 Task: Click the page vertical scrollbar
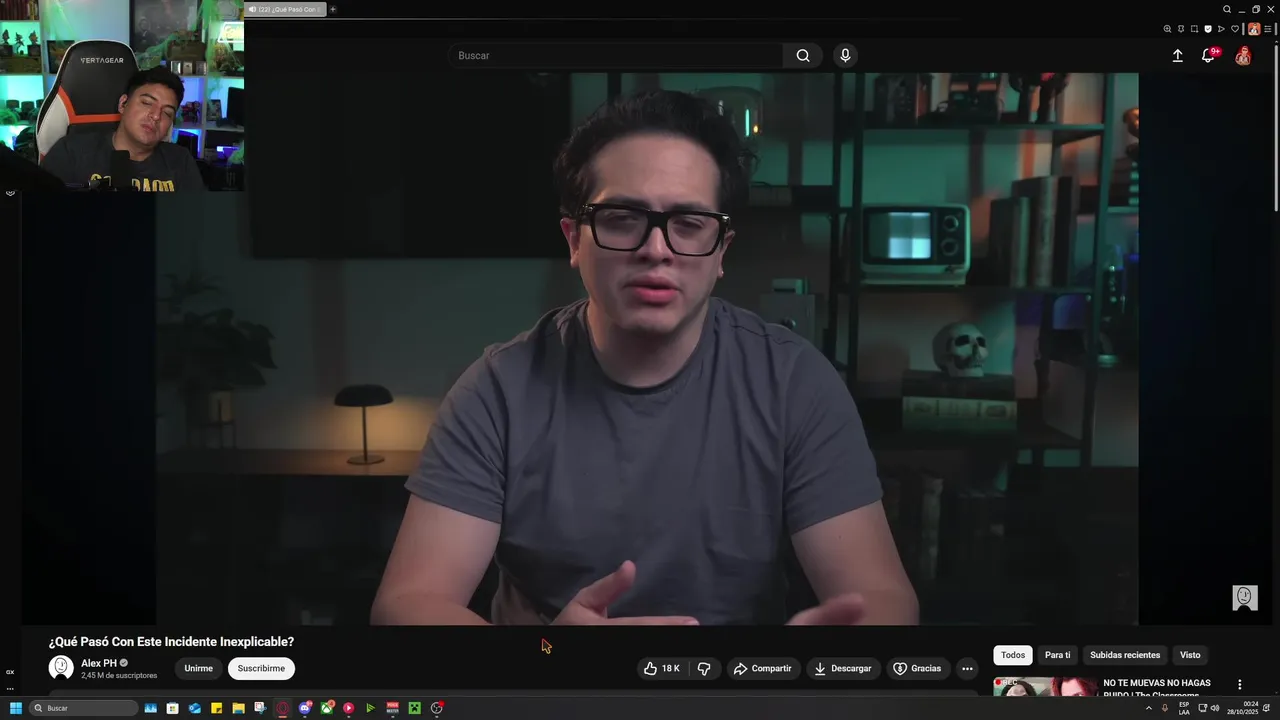1276,127
